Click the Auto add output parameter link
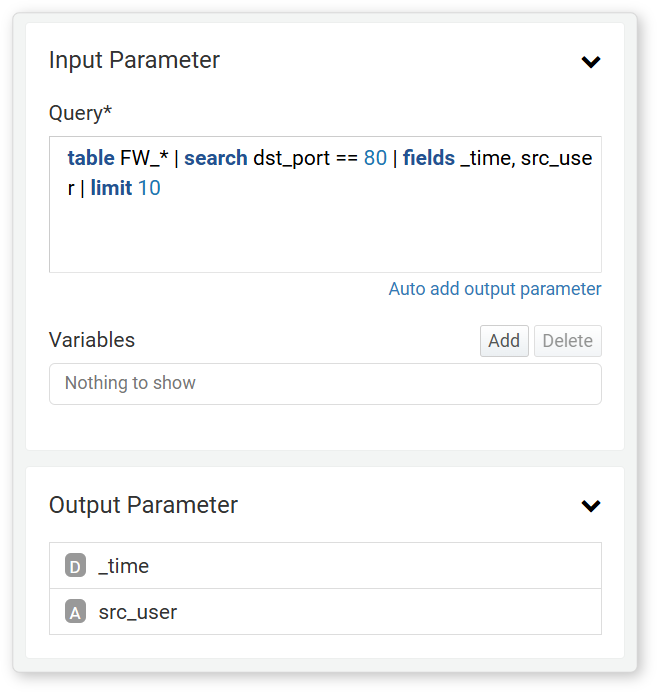 [x=494, y=289]
